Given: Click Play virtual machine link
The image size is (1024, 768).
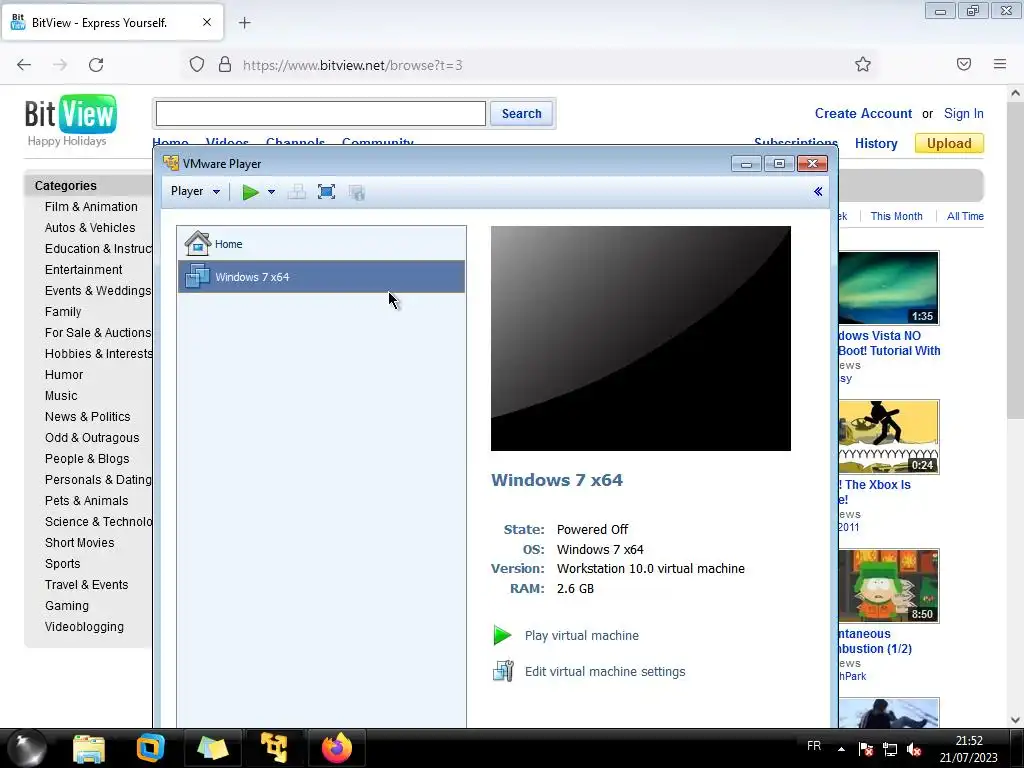Looking at the screenshot, I should 581,635.
